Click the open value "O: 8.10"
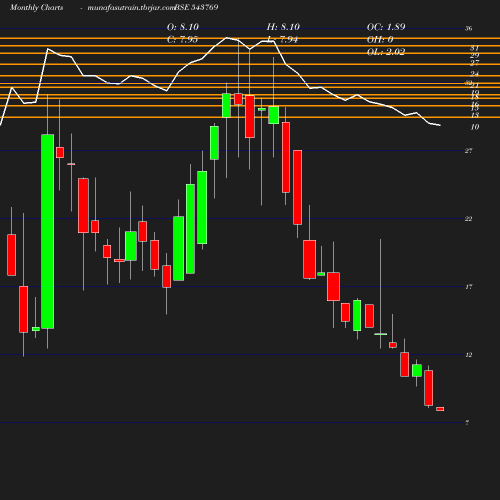The height and width of the screenshot is (500, 500). (183, 27)
